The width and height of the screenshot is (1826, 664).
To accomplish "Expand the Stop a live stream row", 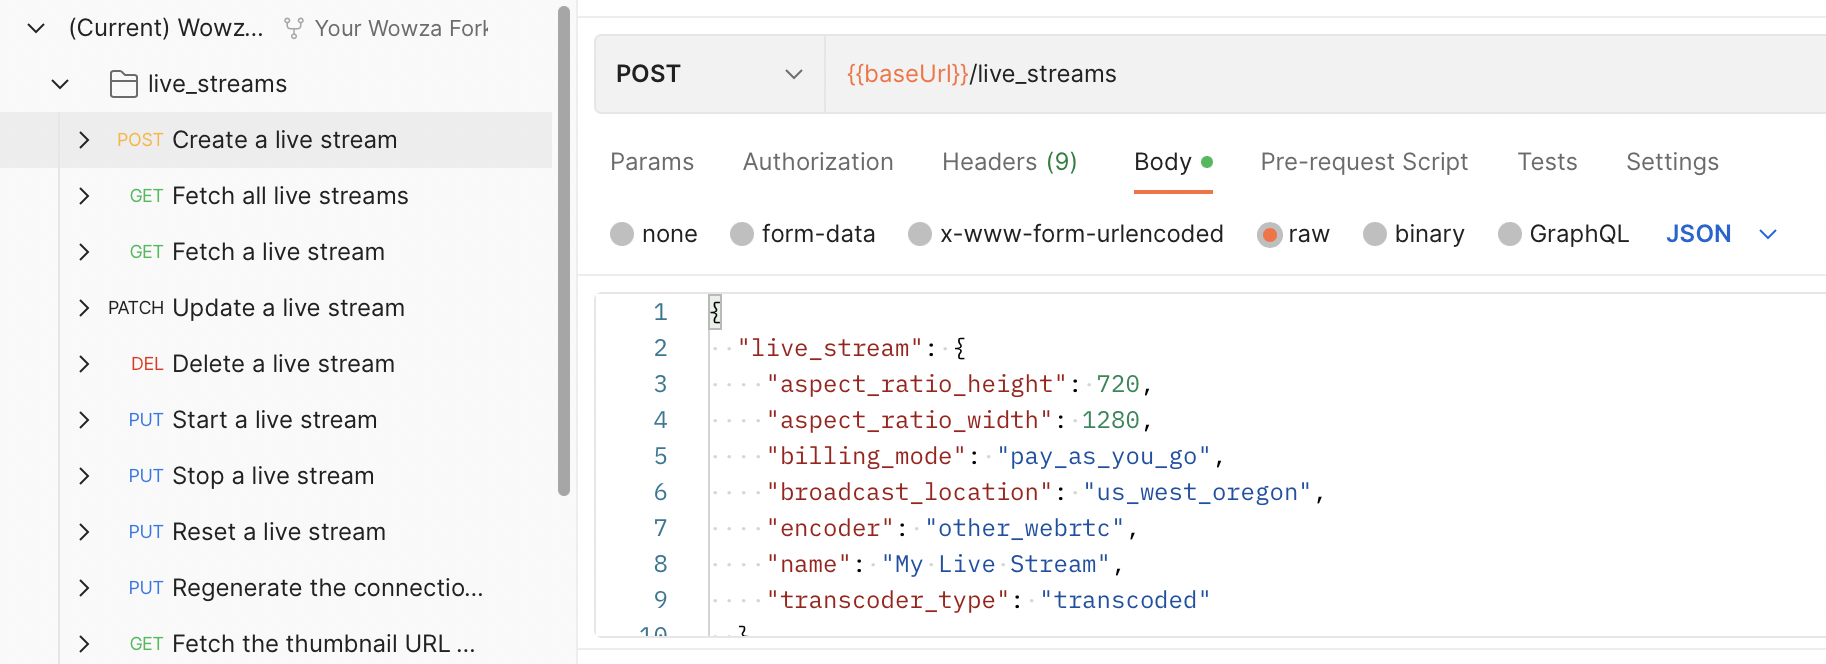I will (84, 476).
